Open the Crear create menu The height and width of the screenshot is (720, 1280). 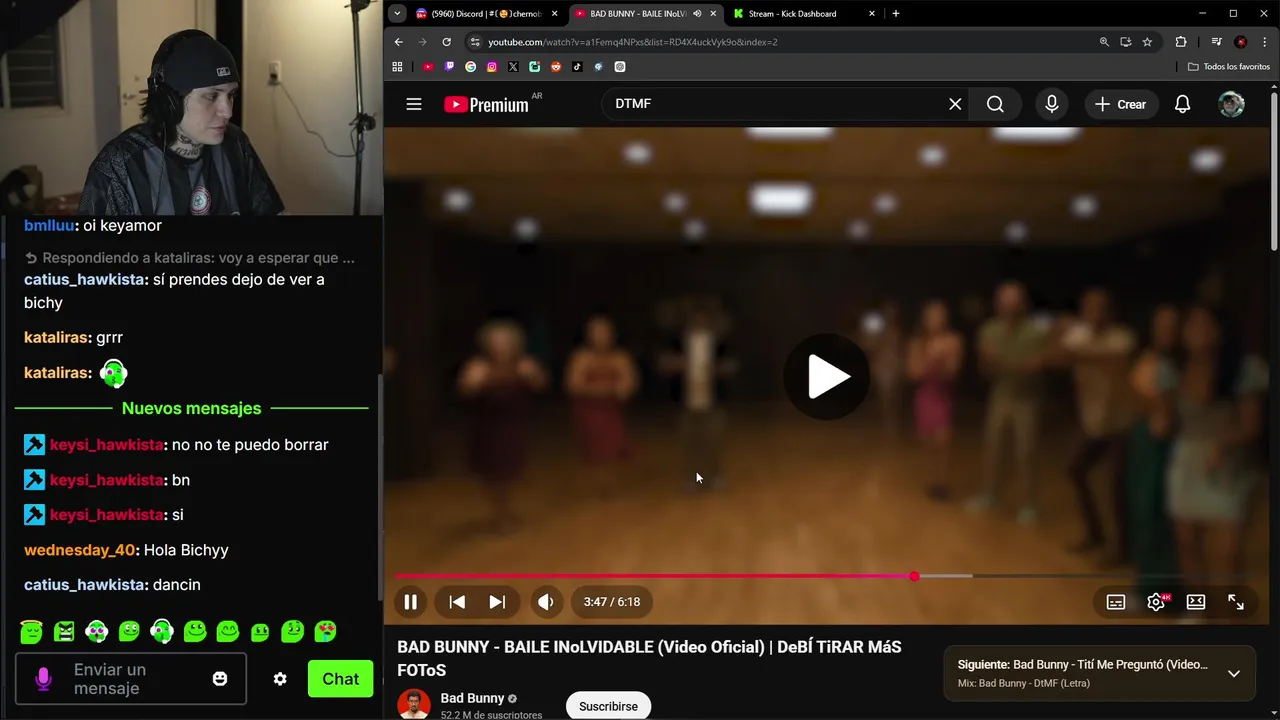pyautogui.click(x=1121, y=104)
